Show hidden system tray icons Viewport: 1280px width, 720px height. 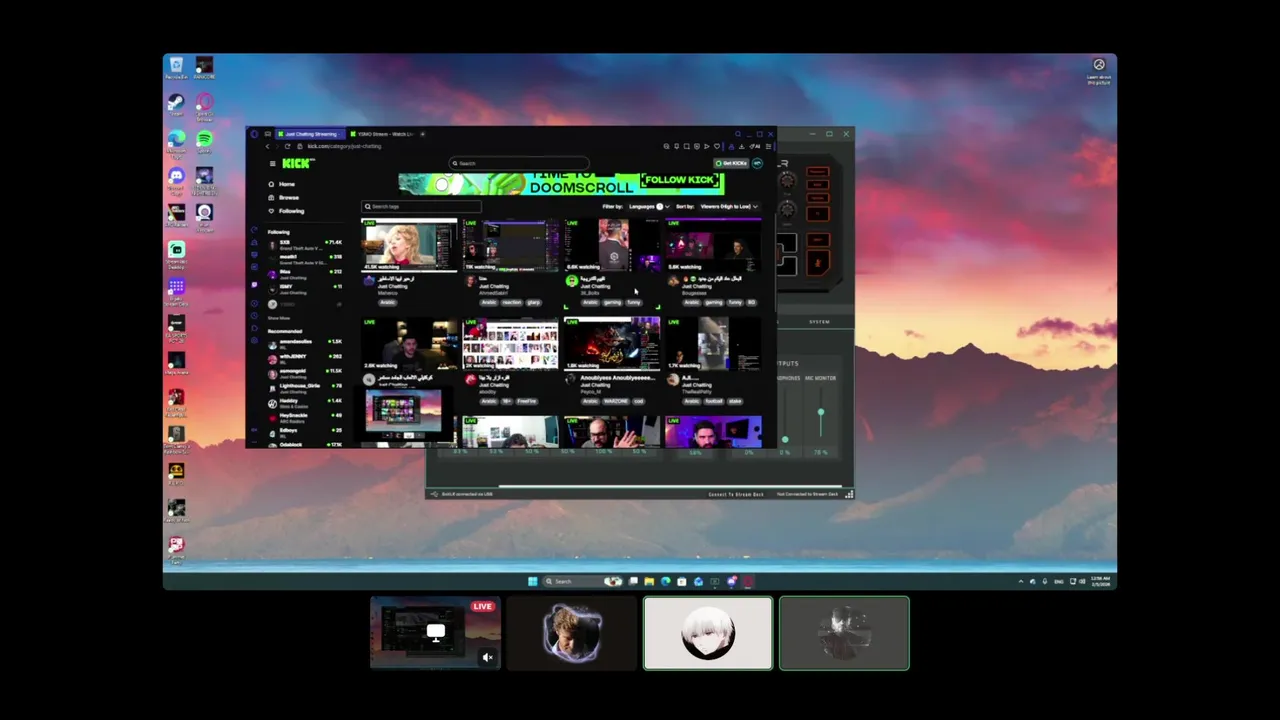pyautogui.click(x=1021, y=581)
